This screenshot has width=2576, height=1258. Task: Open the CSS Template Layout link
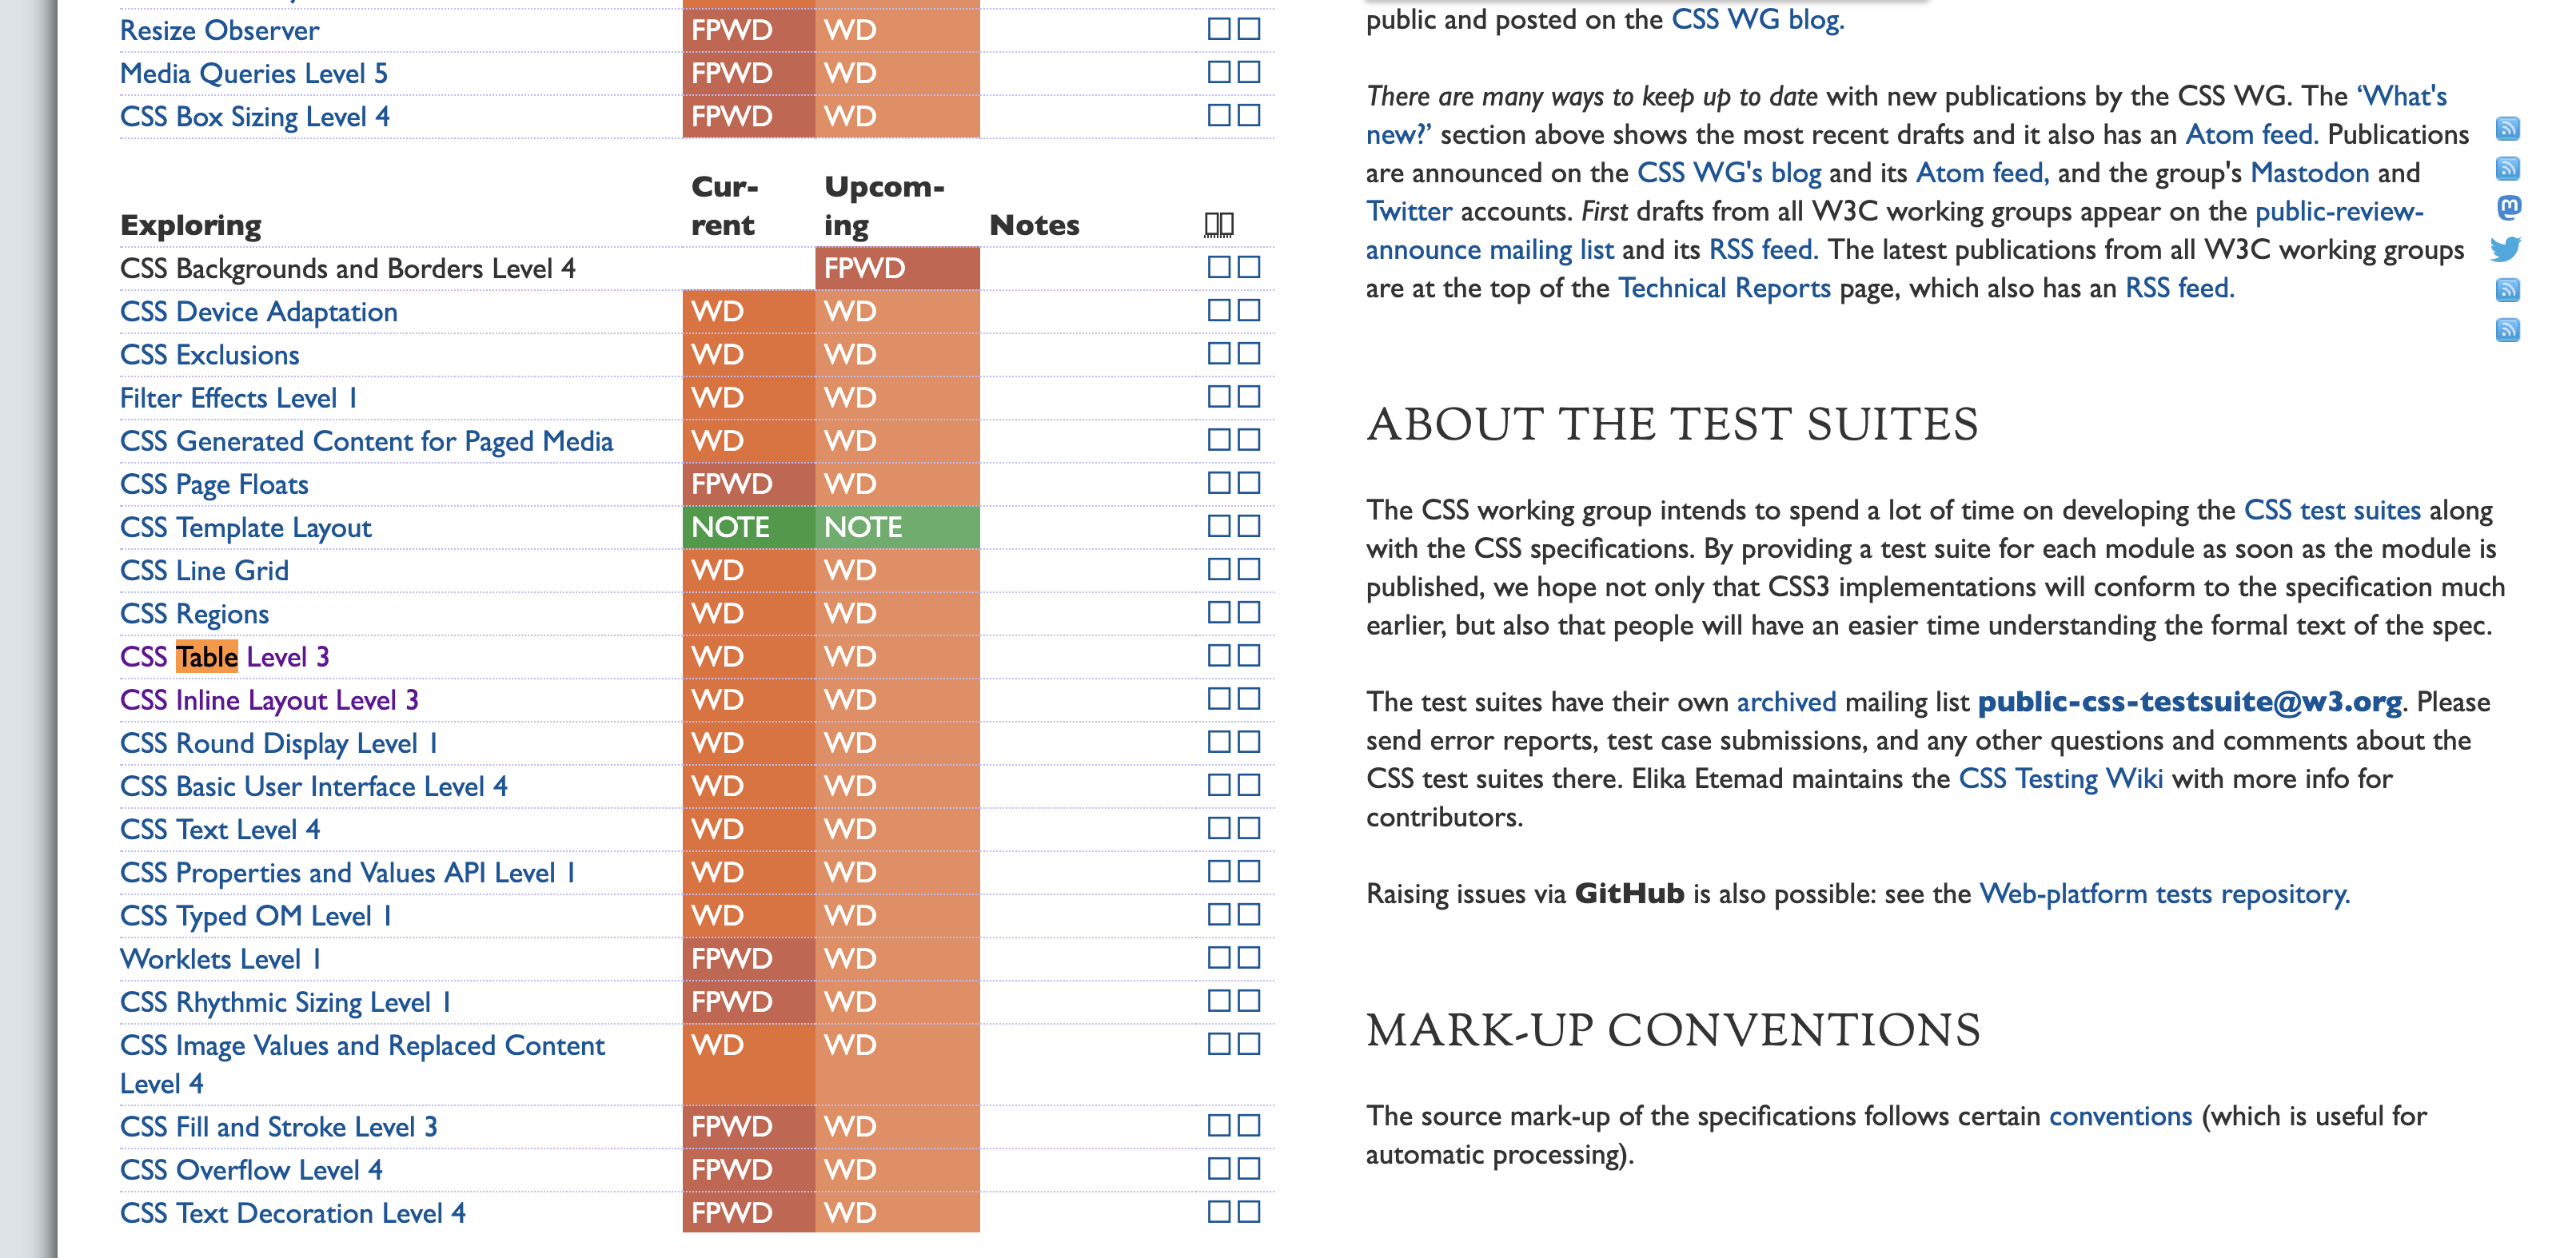point(245,527)
